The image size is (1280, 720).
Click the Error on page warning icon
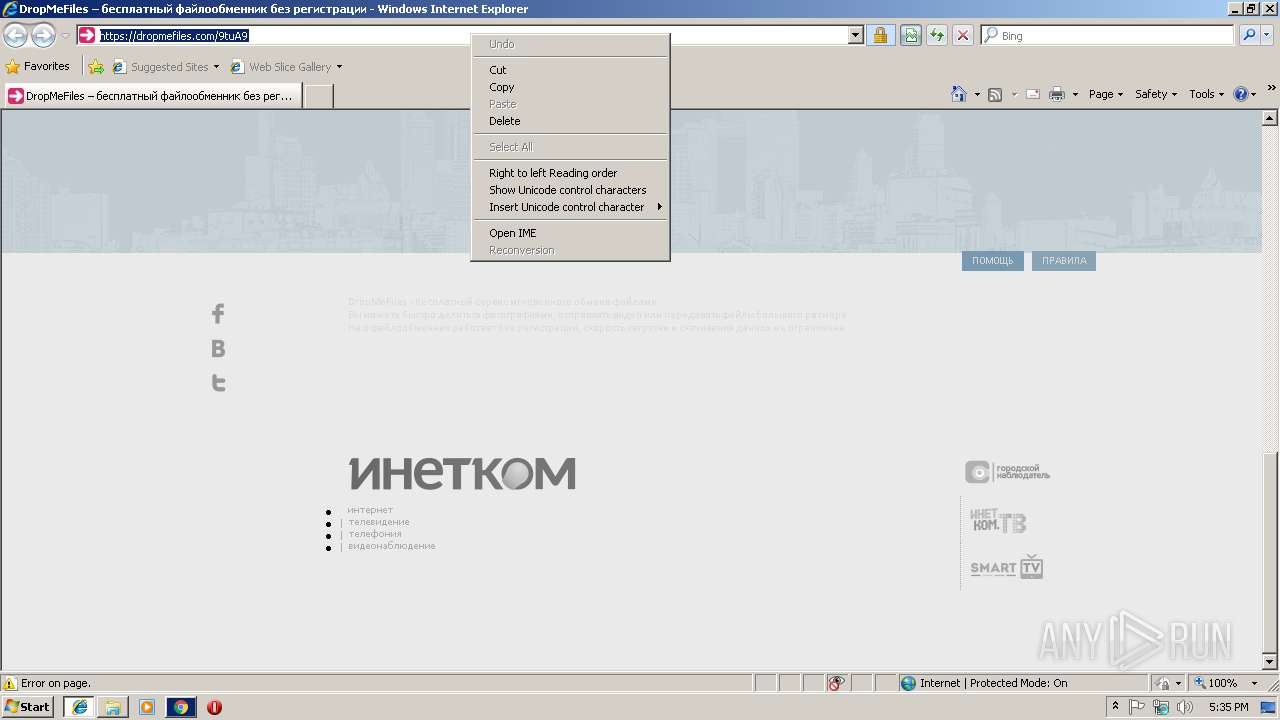10,683
